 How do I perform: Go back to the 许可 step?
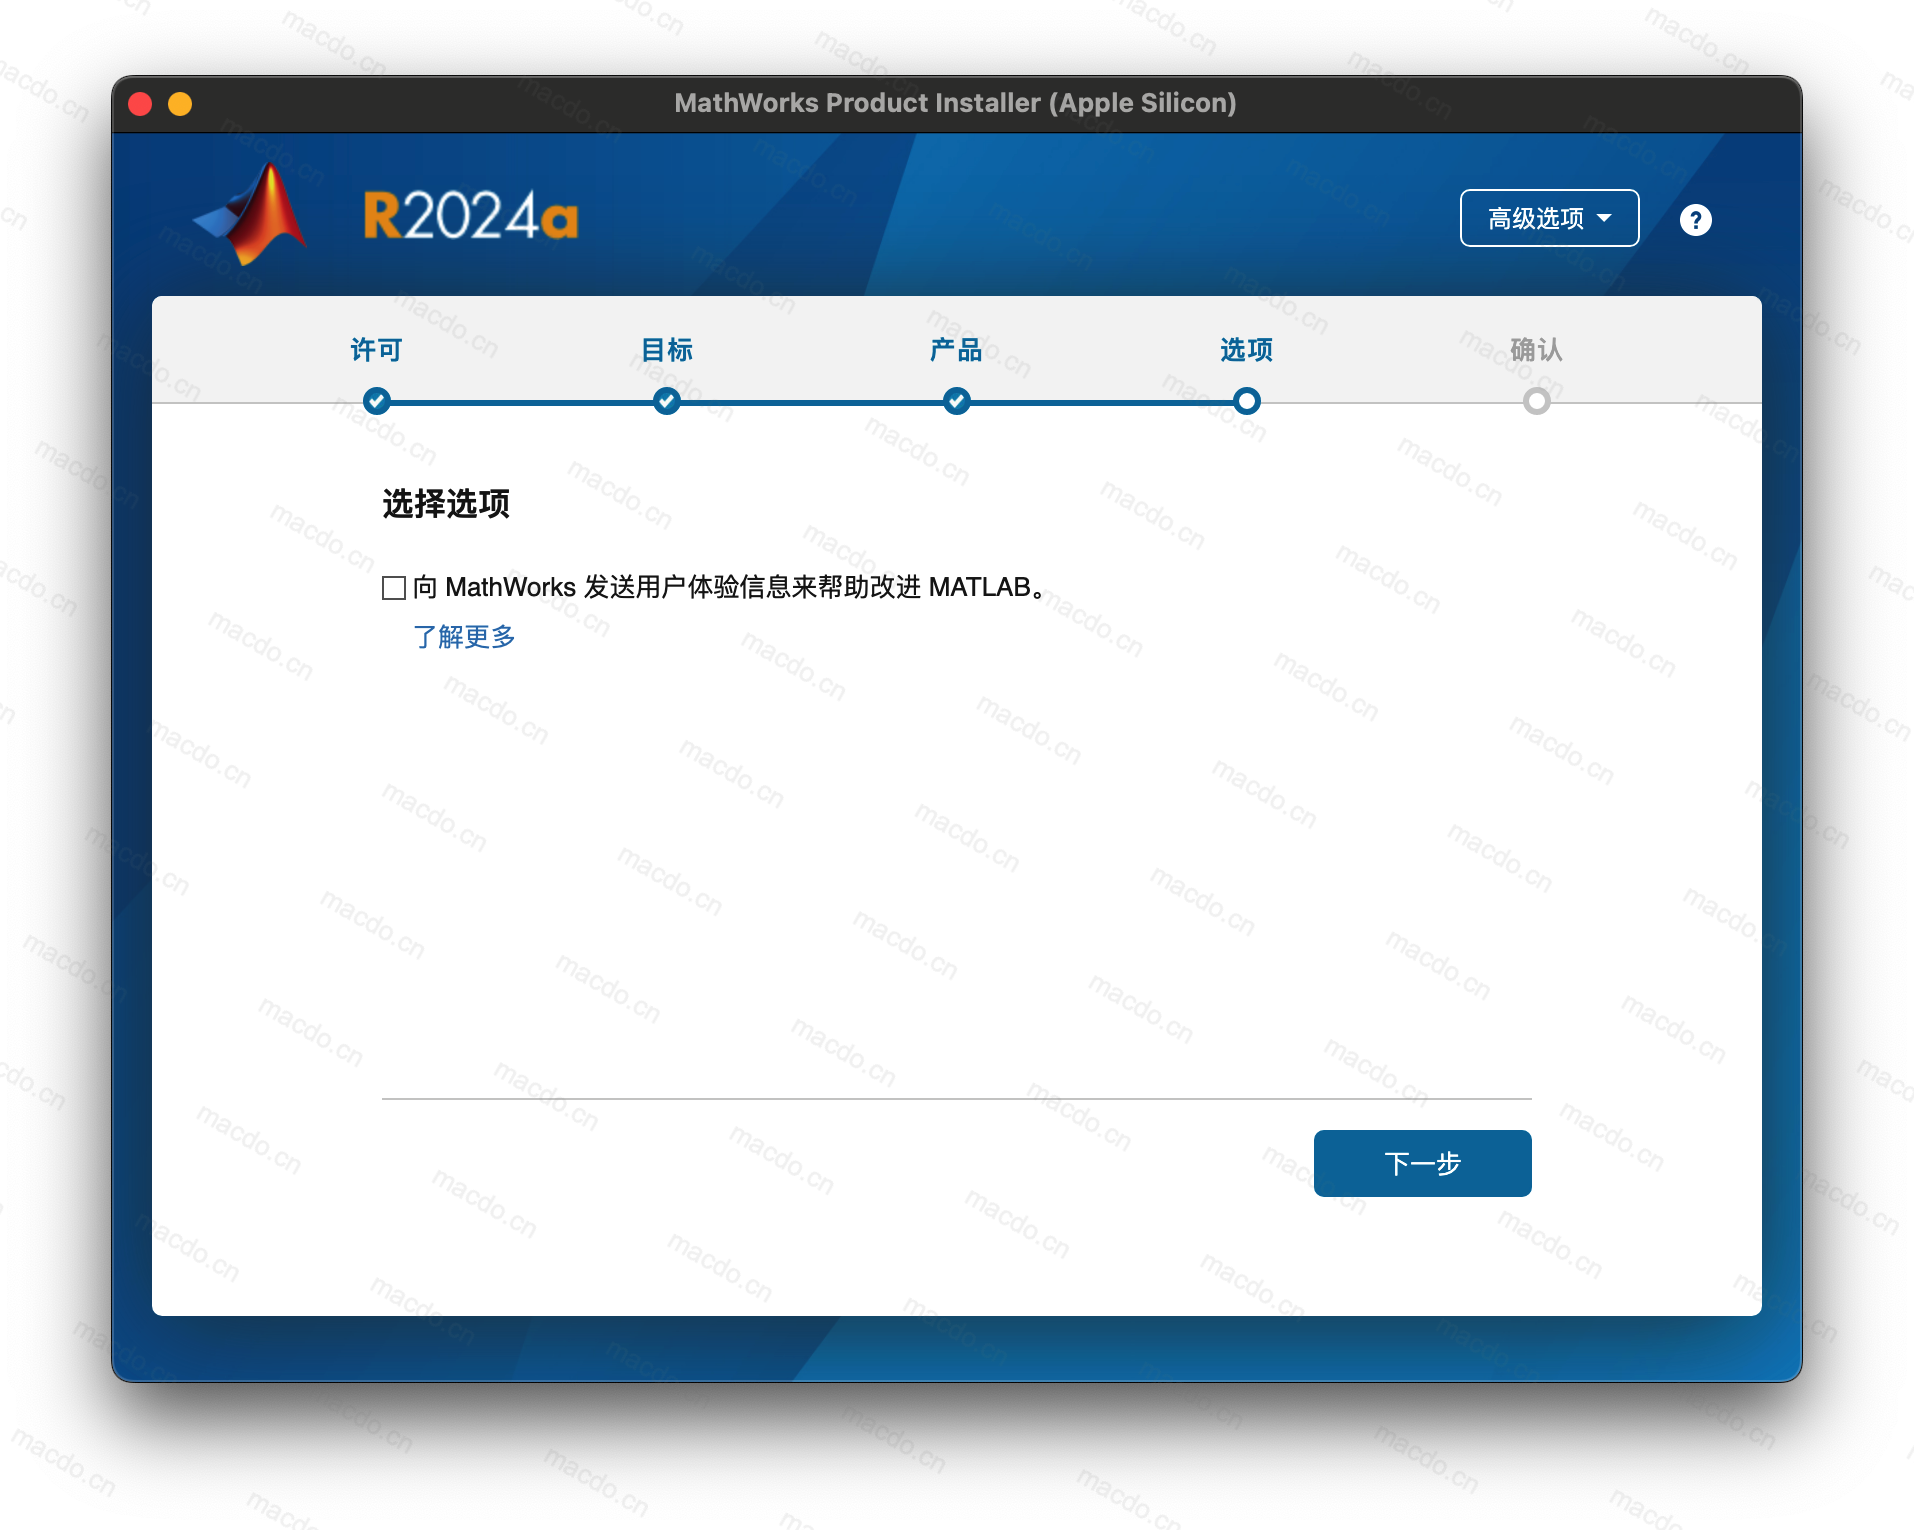pyautogui.click(x=376, y=351)
